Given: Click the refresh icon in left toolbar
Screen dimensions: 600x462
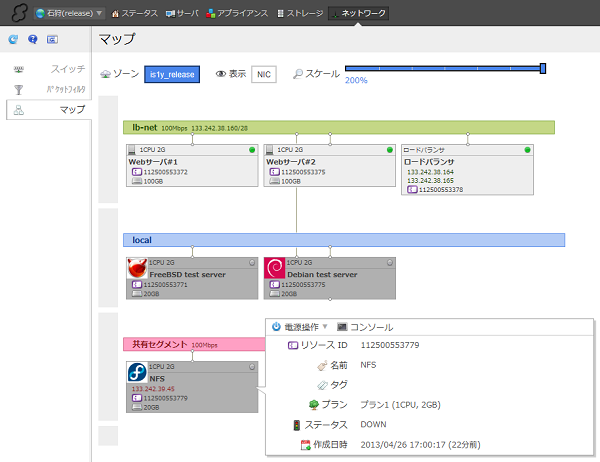Looking at the screenshot, I should (13, 40).
